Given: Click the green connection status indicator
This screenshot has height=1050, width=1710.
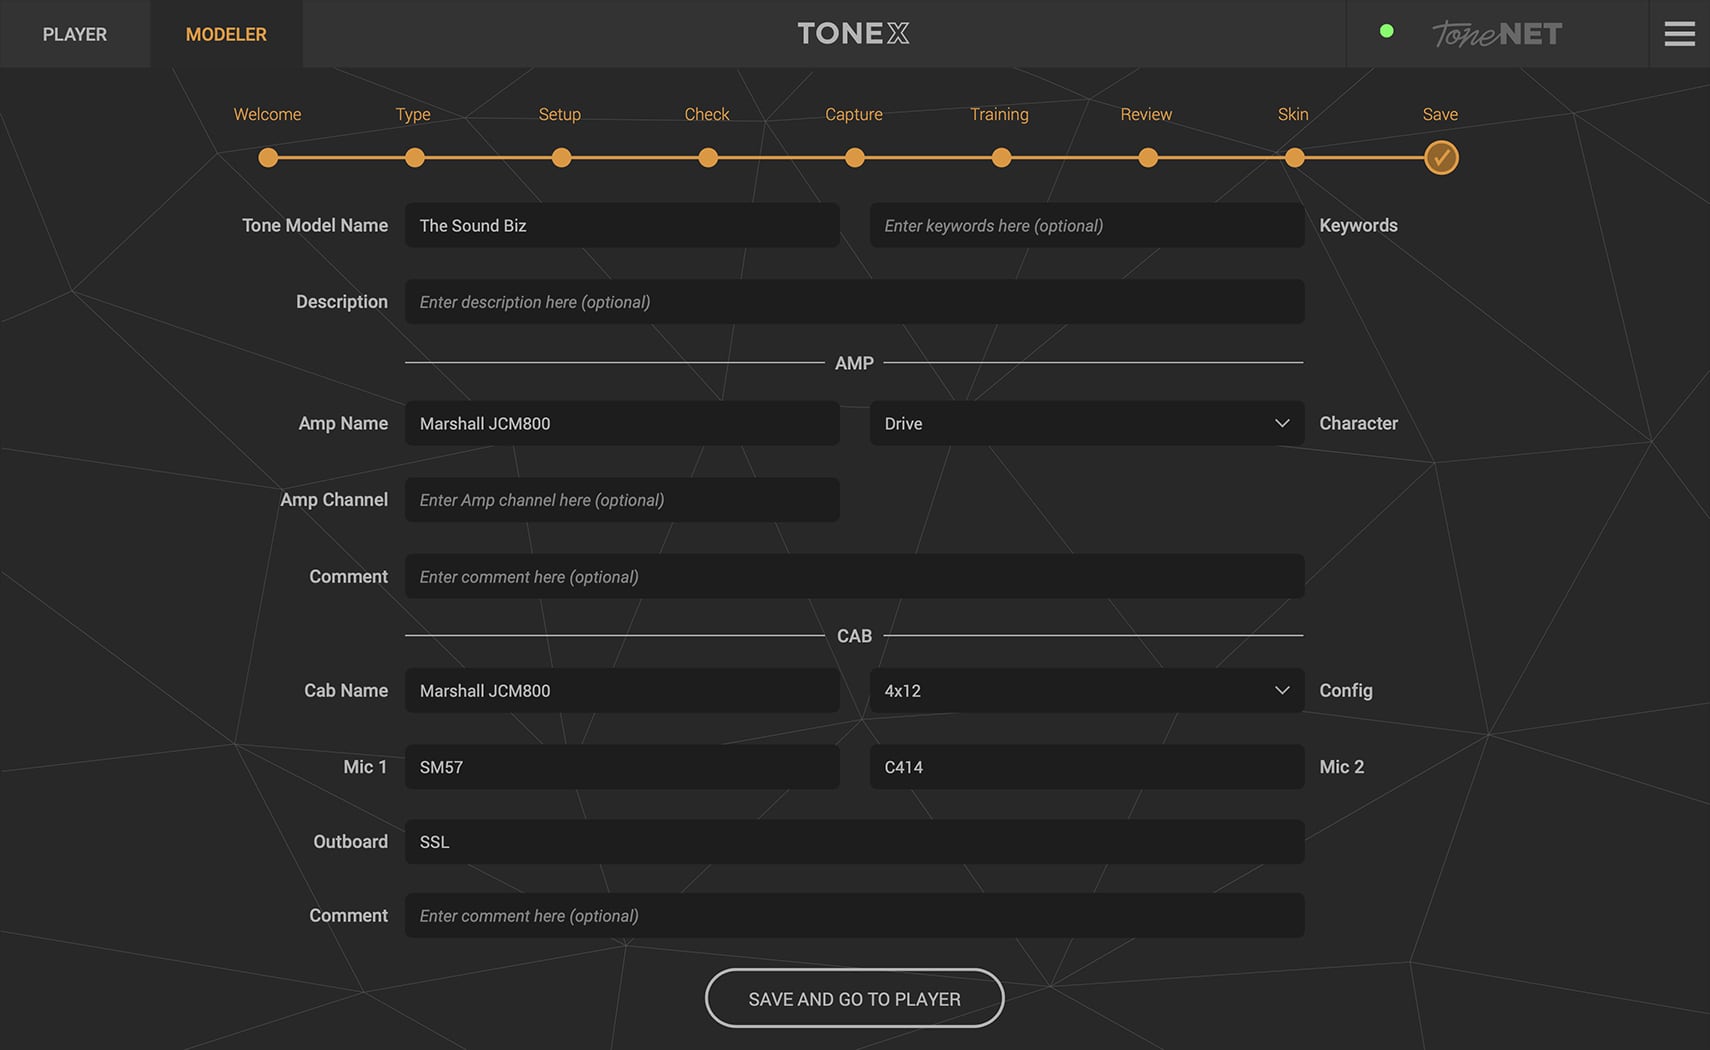Looking at the screenshot, I should (1387, 31).
